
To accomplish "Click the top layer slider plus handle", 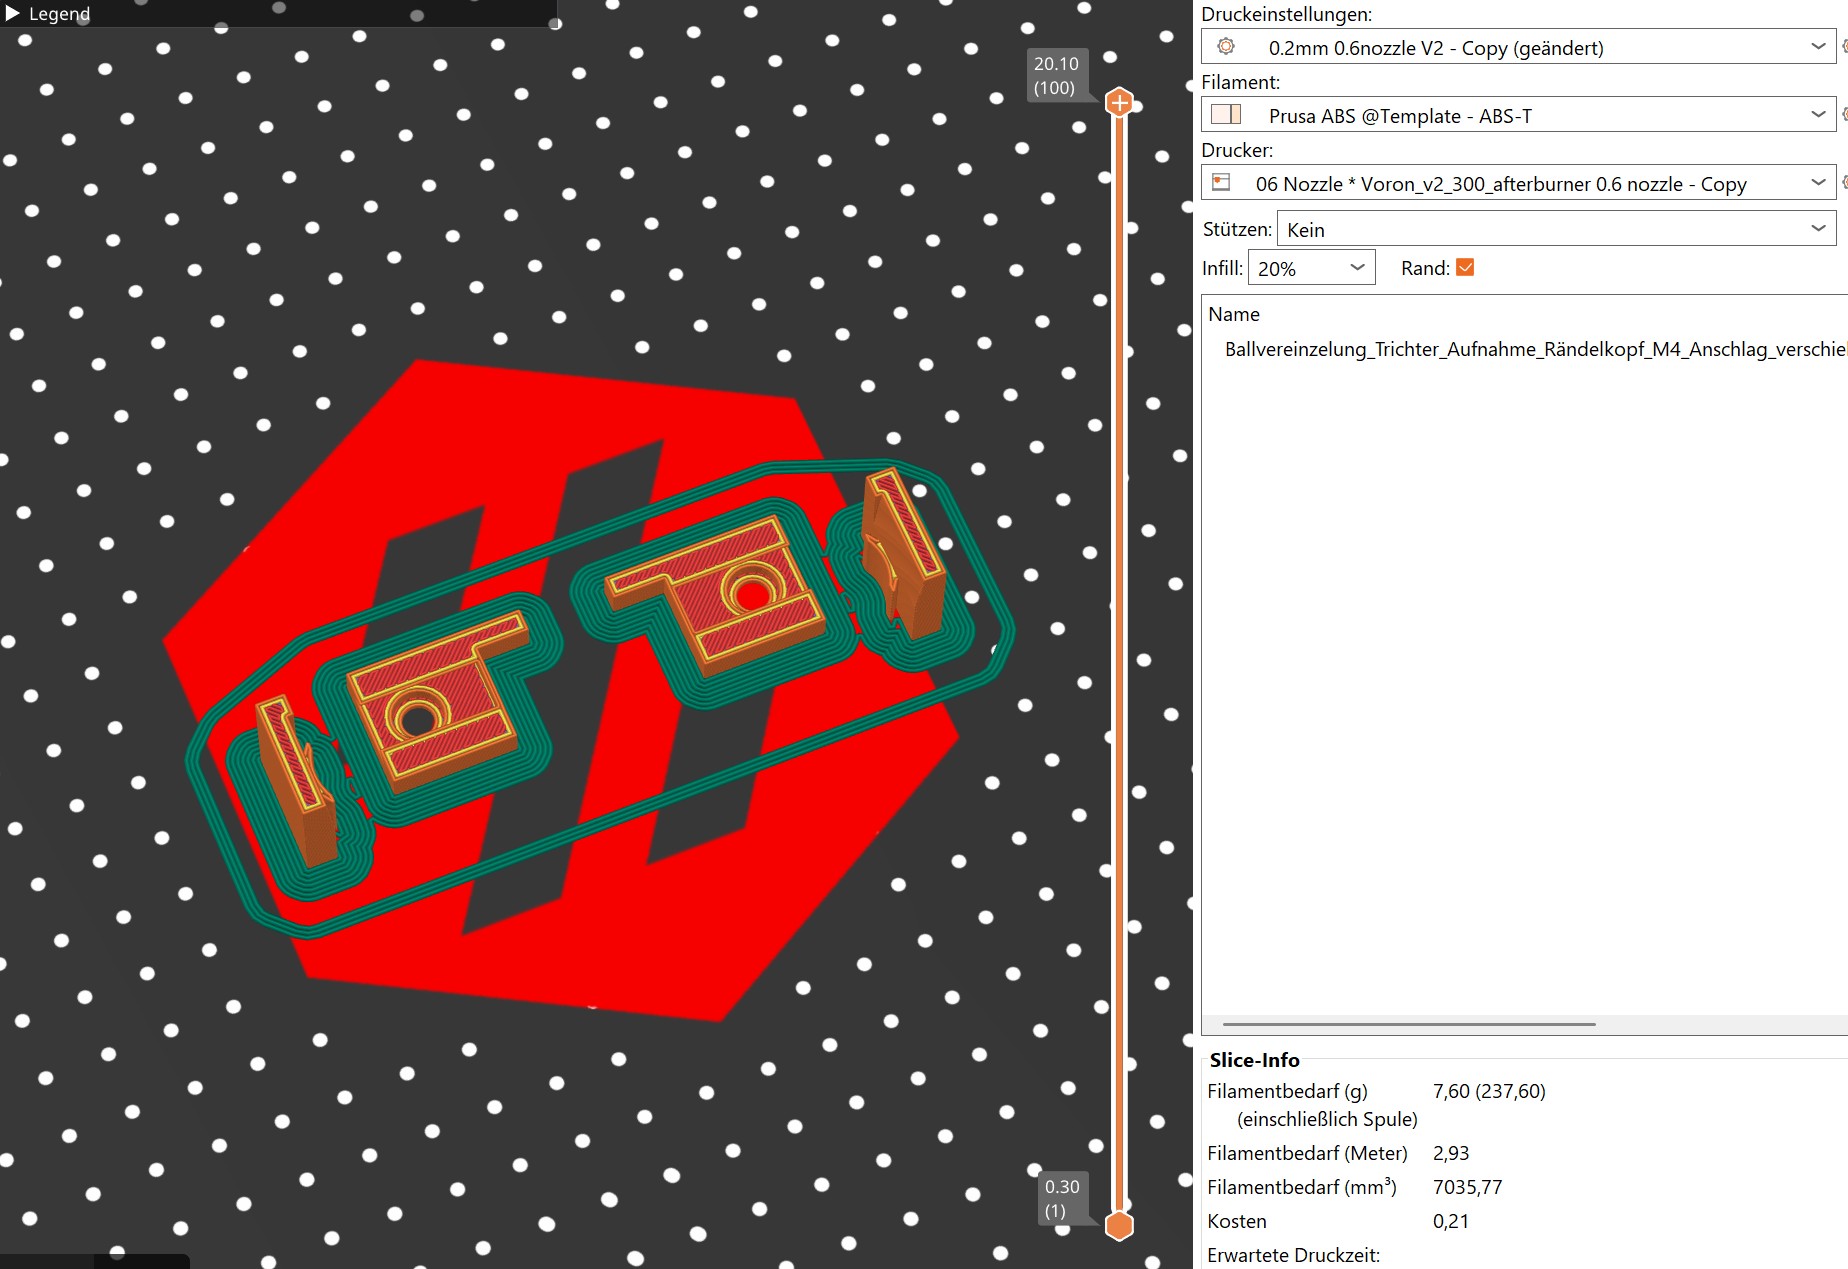I will 1120,102.
